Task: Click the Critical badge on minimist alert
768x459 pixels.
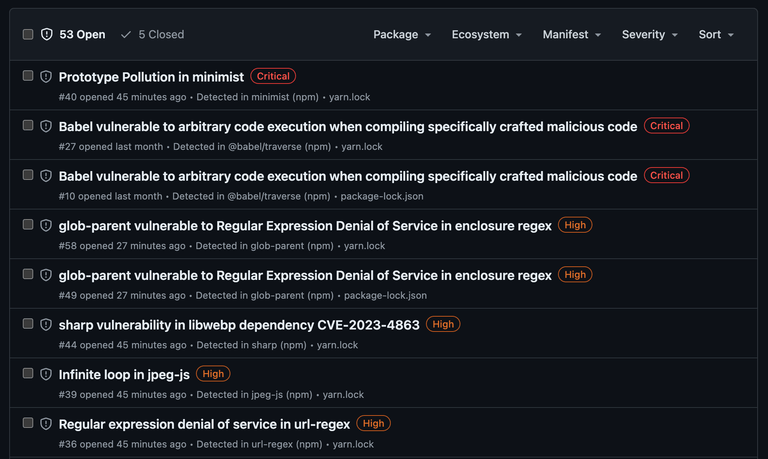Action: pos(273,76)
